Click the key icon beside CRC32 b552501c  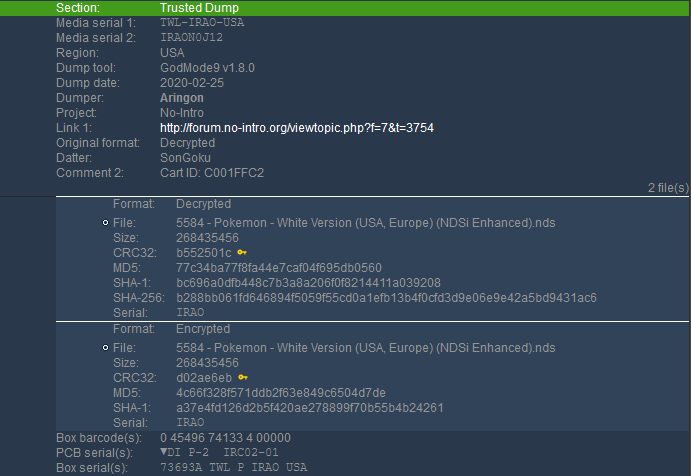242,253
